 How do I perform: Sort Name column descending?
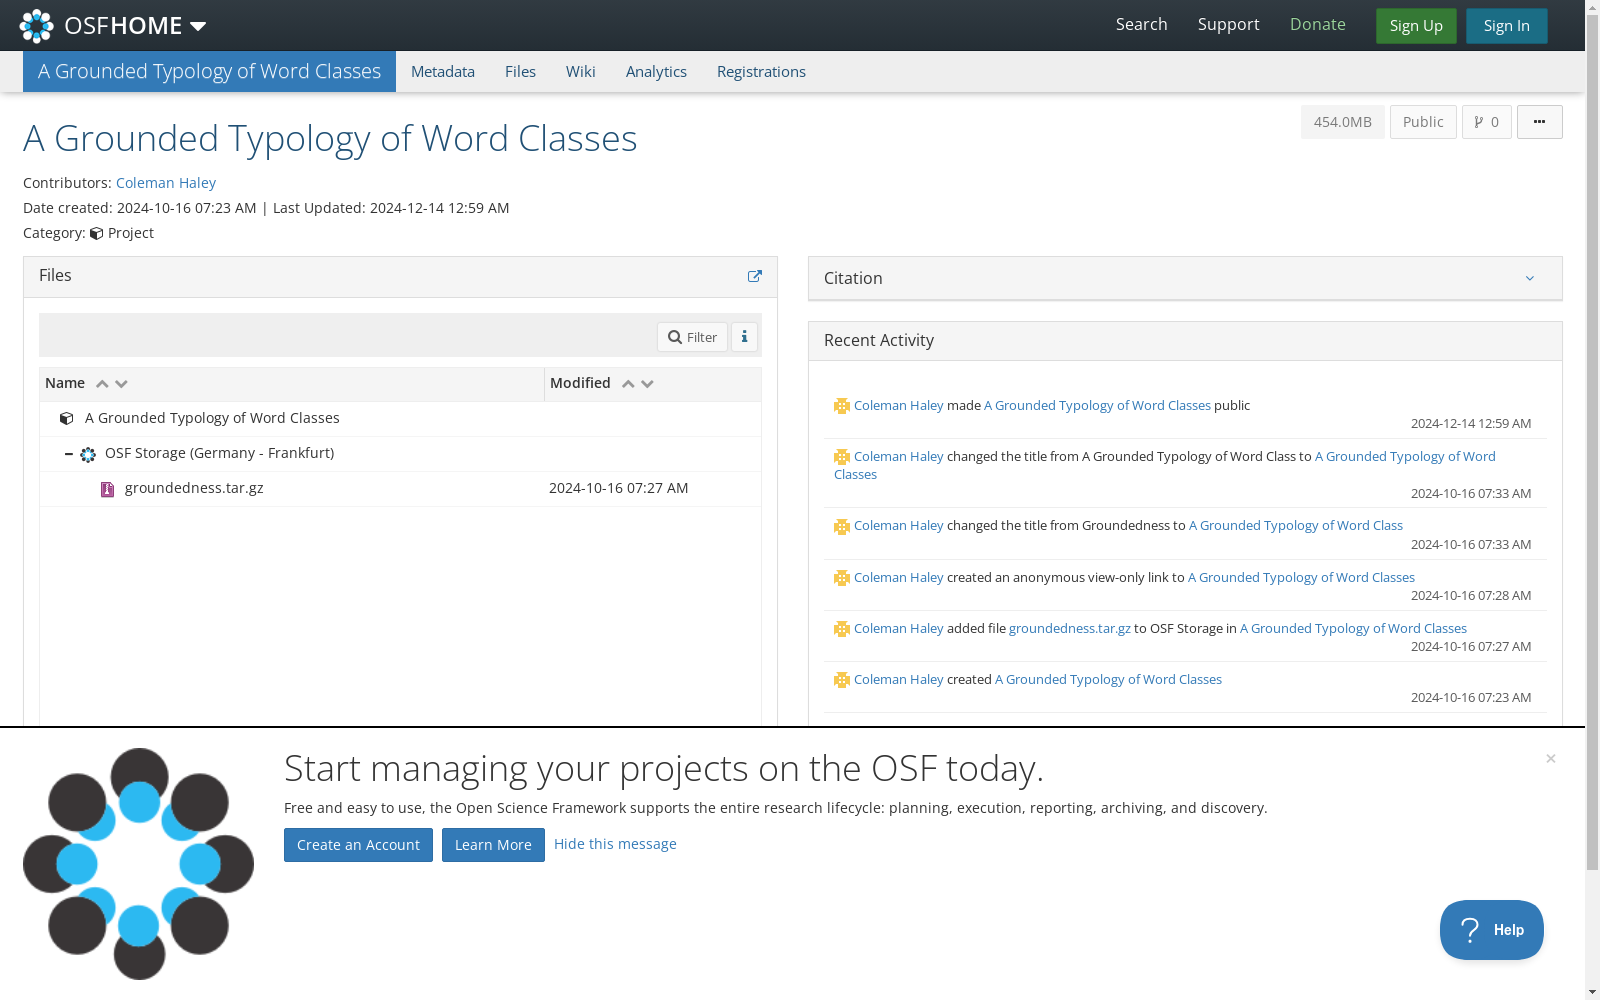[x=121, y=384]
